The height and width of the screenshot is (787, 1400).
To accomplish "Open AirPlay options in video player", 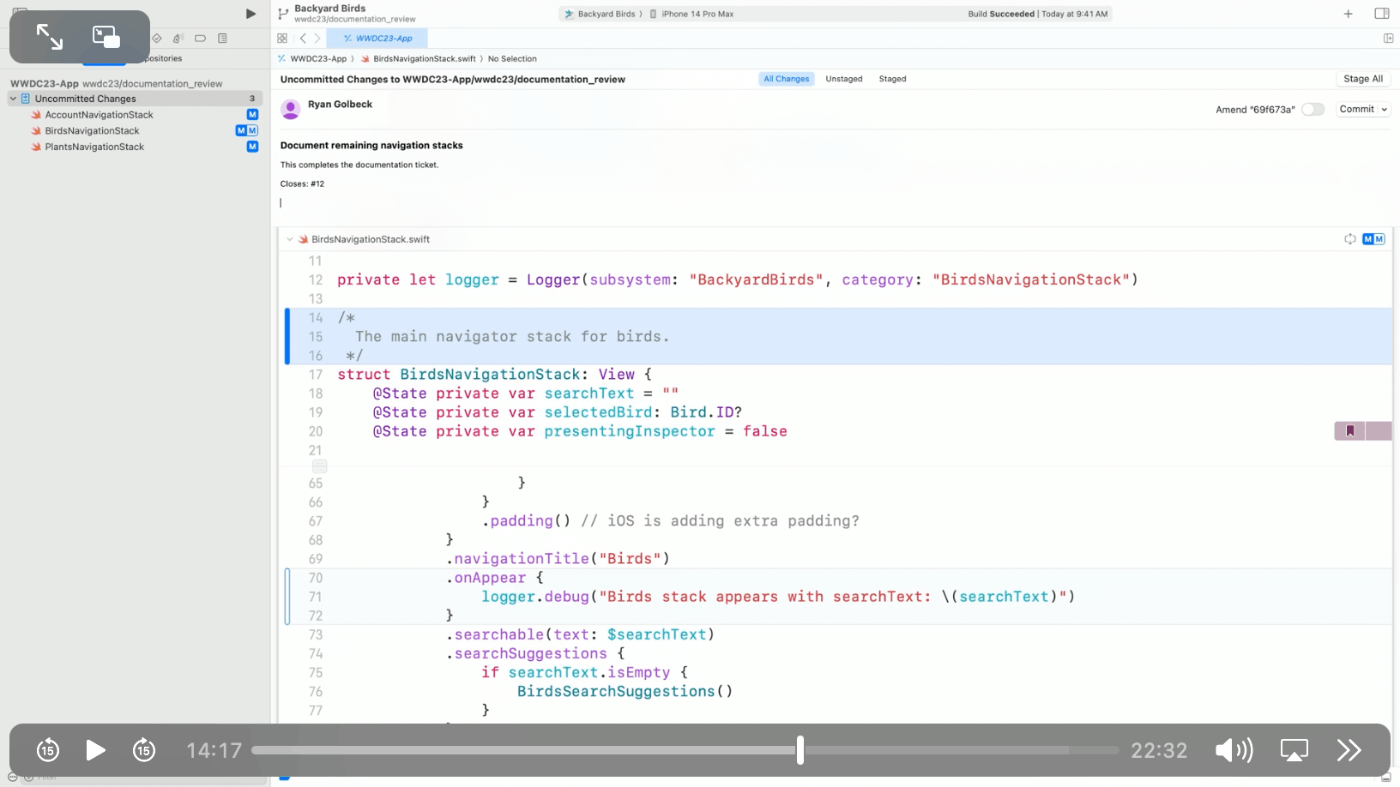I will tap(1294, 750).
